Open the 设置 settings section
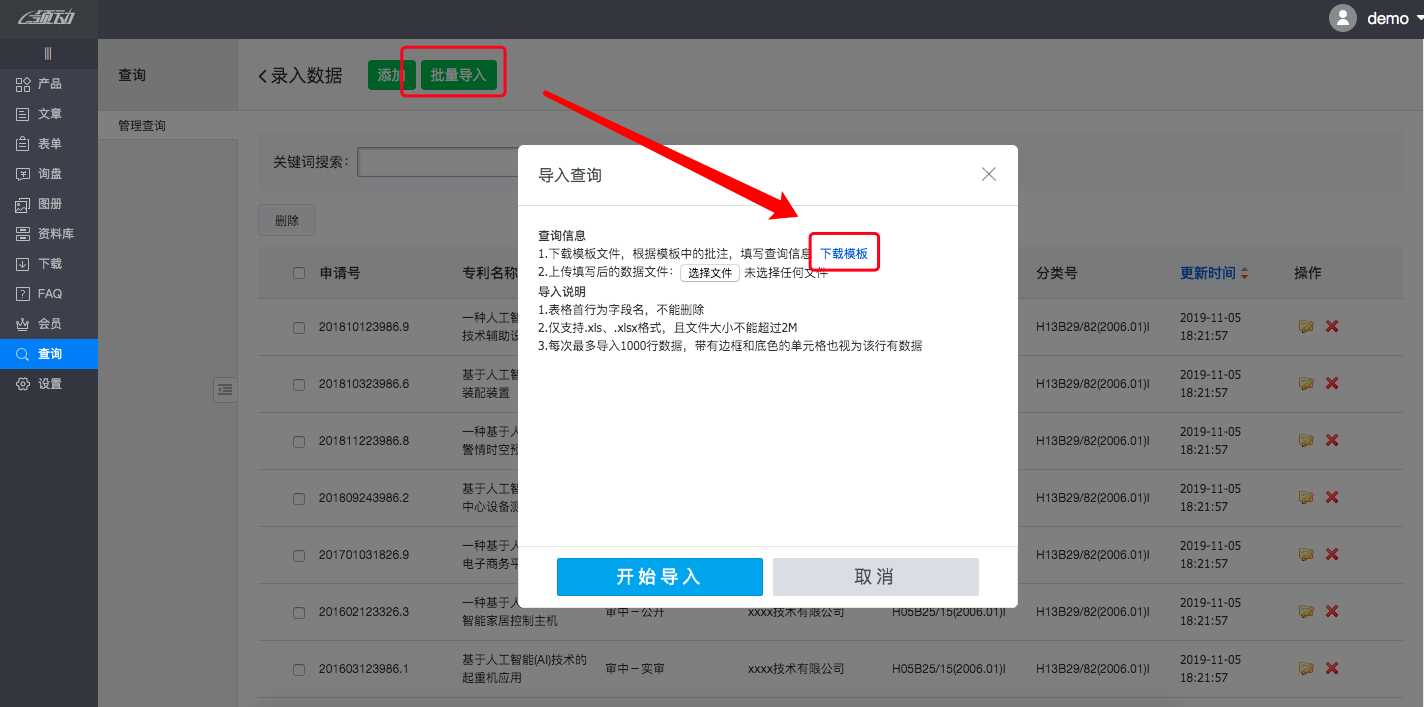The image size is (1424, 707). click(46, 382)
